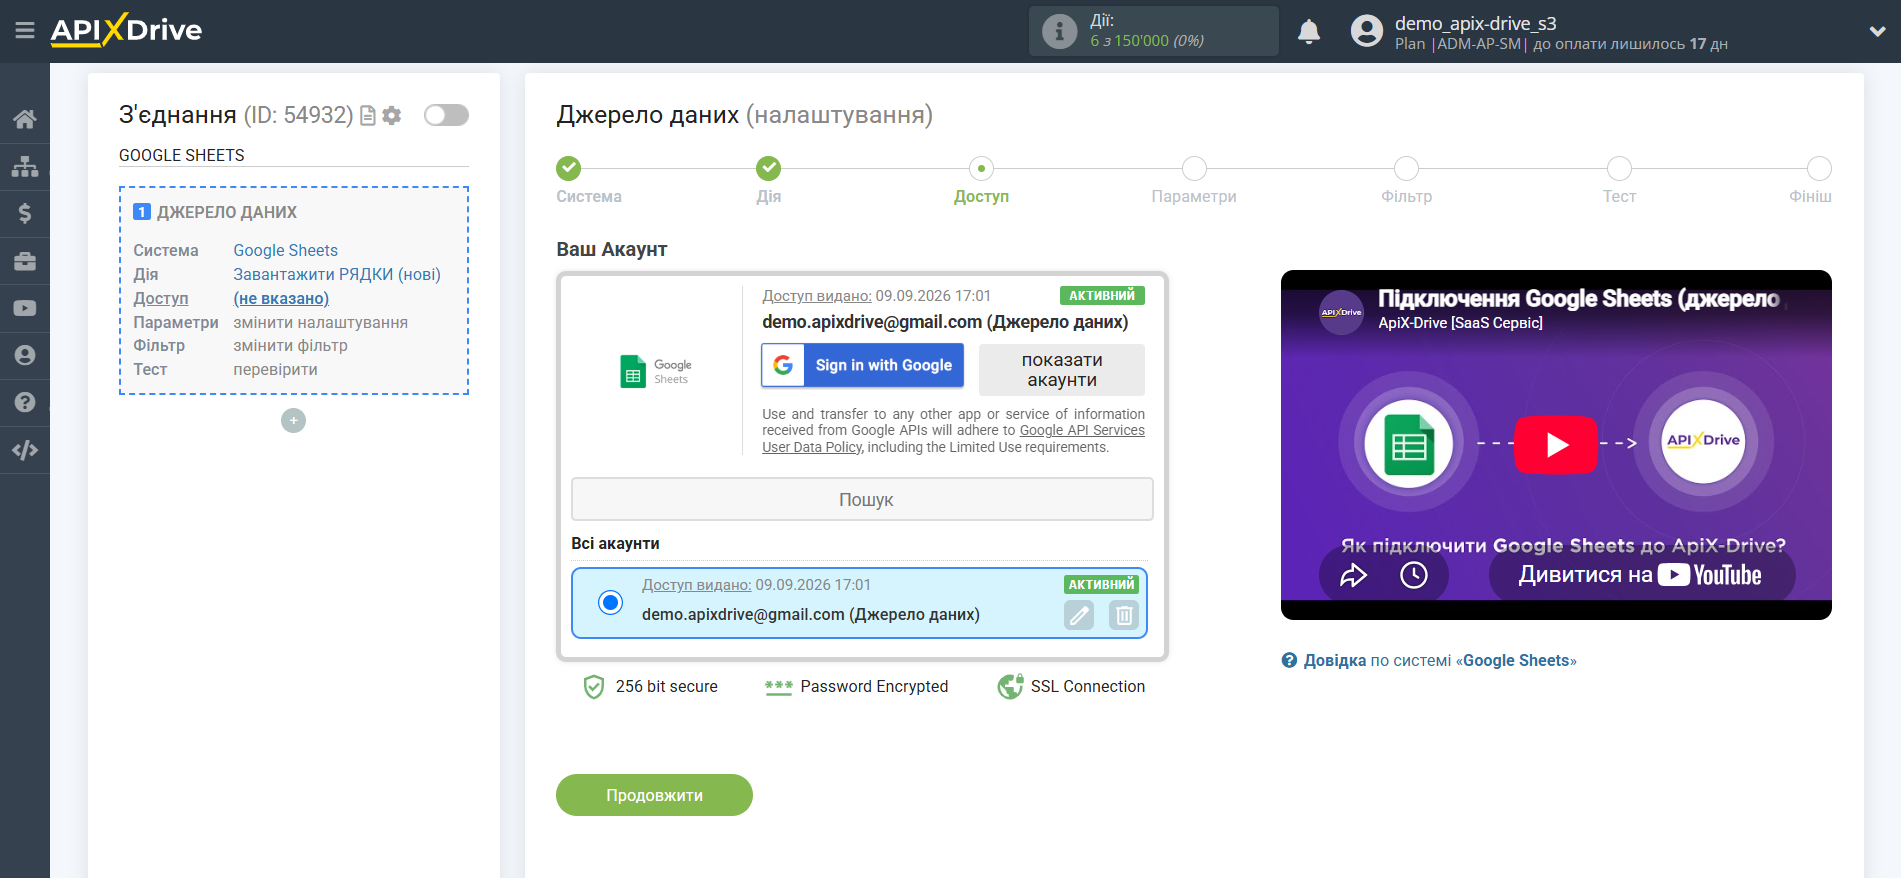Click the notifications bell icon
The height and width of the screenshot is (878, 1901).
click(x=1308, y=32)
